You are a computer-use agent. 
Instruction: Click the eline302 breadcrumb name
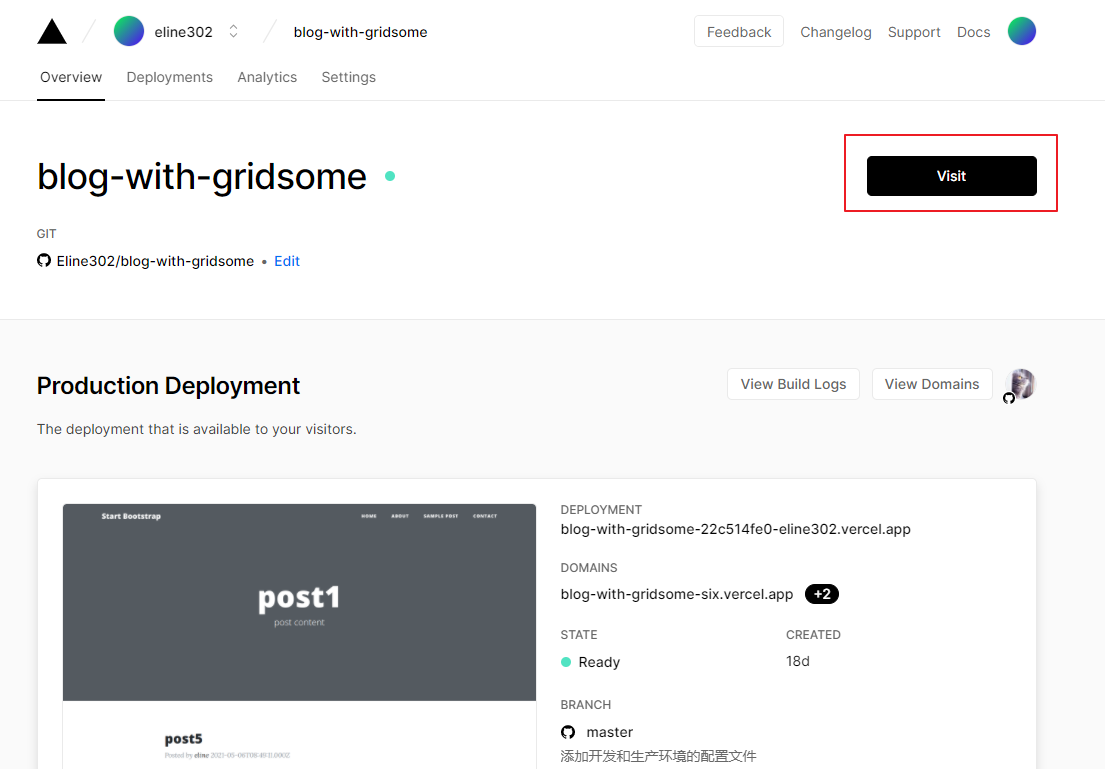pos(183,32)
